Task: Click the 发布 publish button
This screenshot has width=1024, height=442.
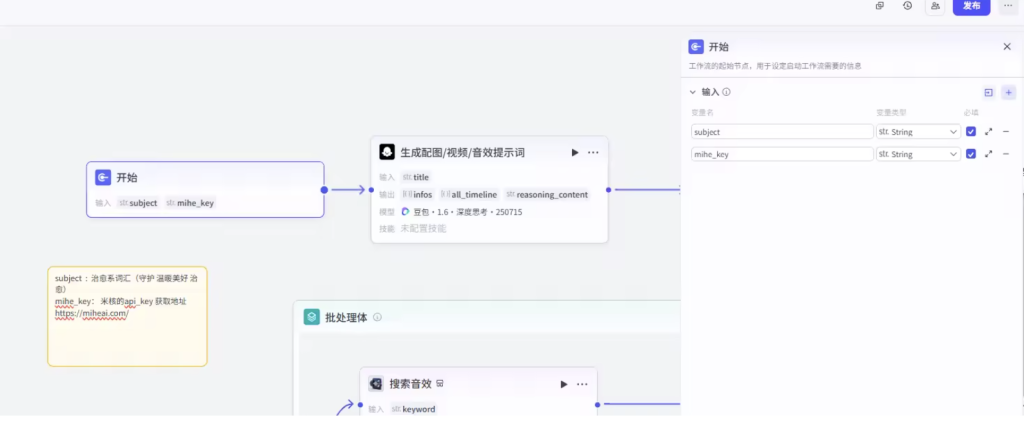Action: [x=971, y=6]
